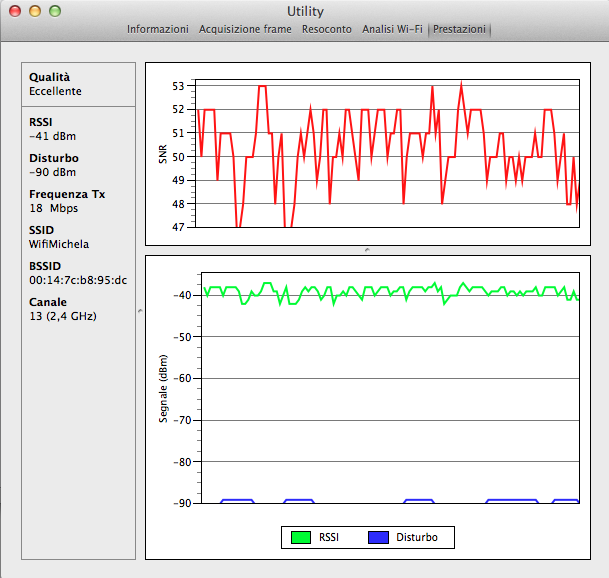Minimize the Utility window
Image resolution: width=609 pixels, height=578 pixels.
(x=35, y=11)
